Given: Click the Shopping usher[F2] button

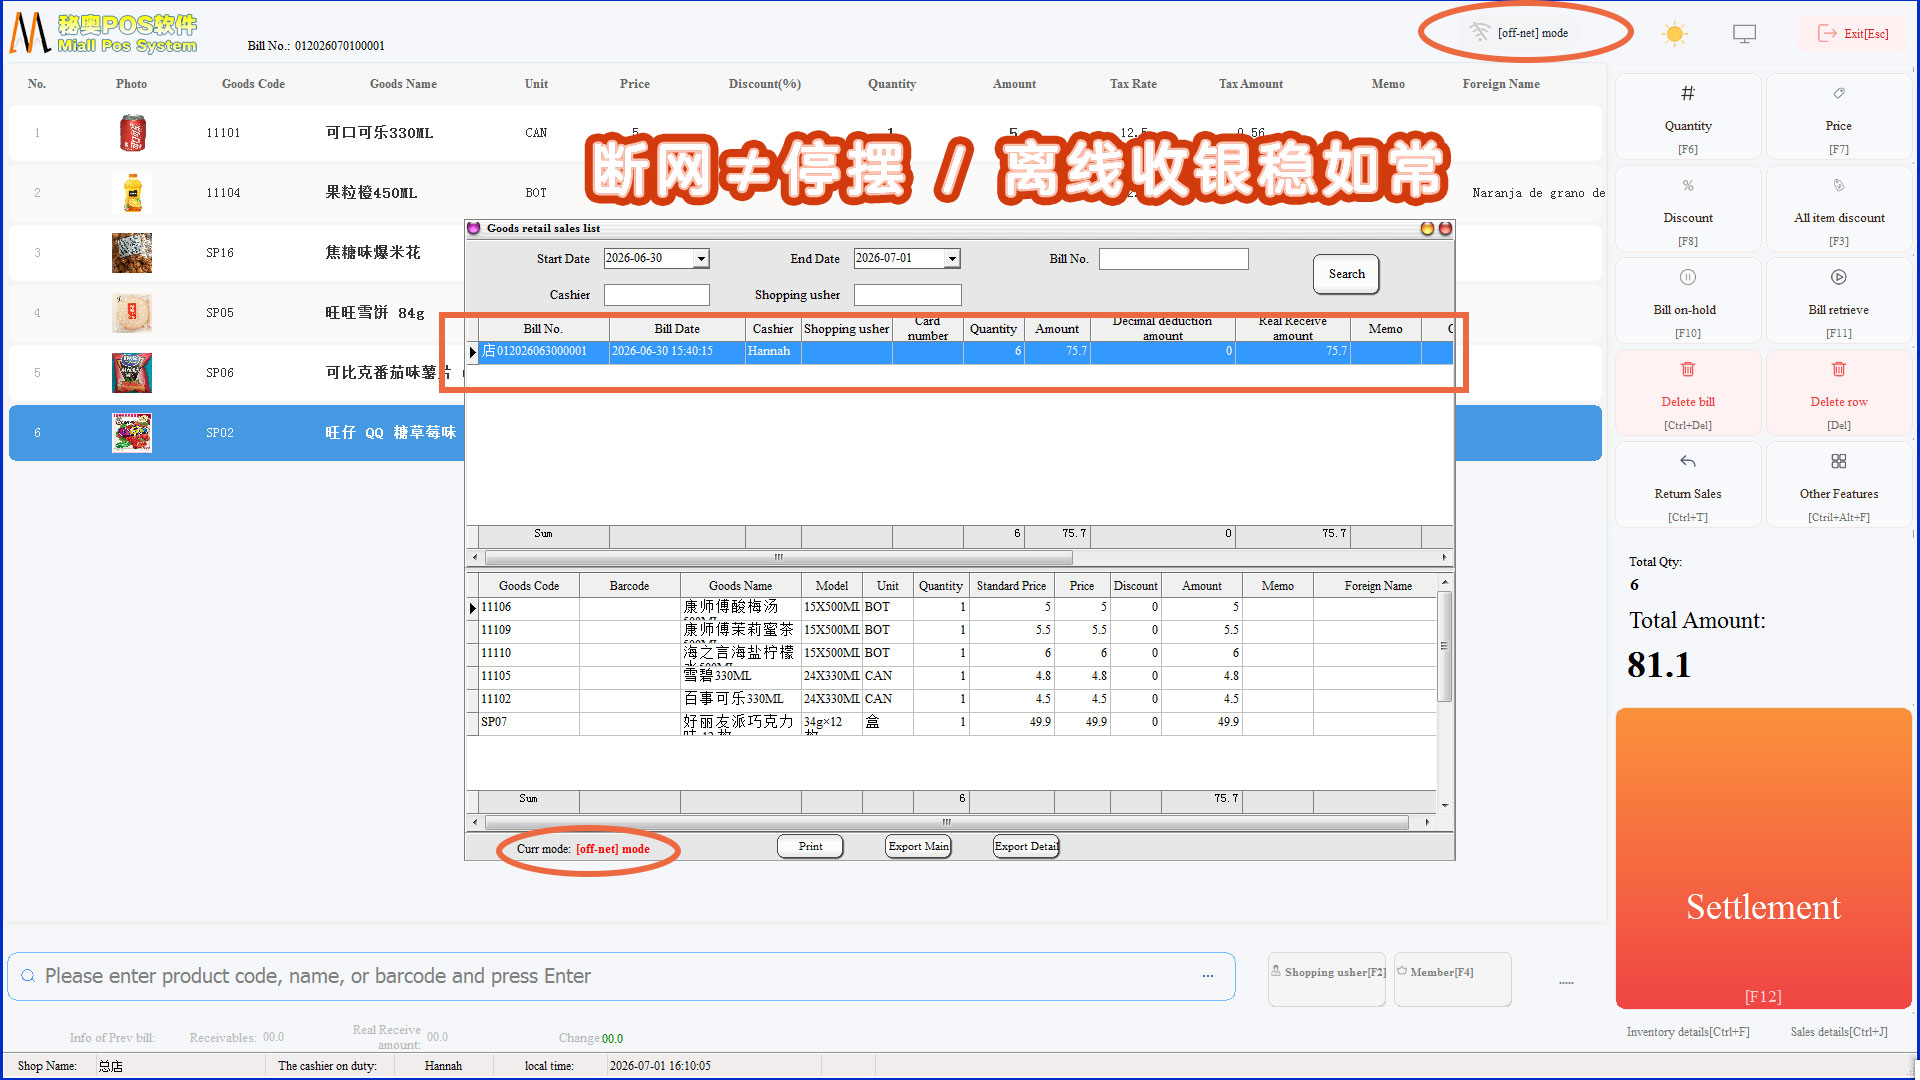Looking at the screenshot, I should click(x=1327, y=979).
